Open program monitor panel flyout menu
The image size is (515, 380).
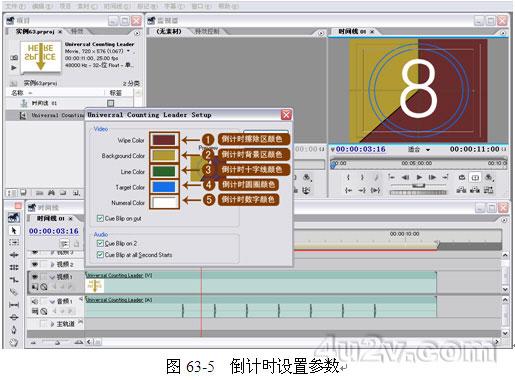(503, 33)
